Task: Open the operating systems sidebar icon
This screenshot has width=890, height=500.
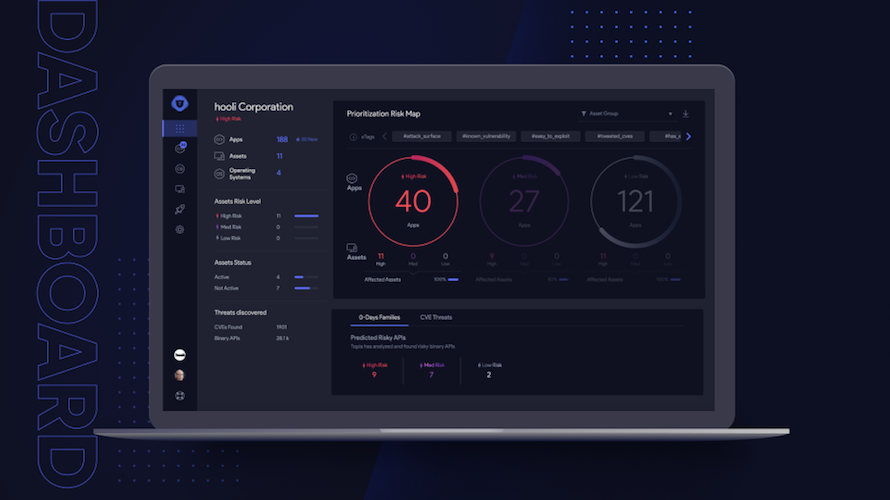Action: [180, 169]
